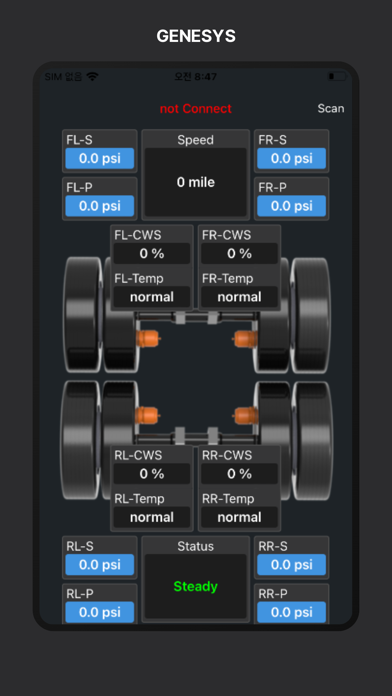Select the FL-P 0.0 psi value
The height and width of the screenshot is (696, 392).
pos(99,206)
